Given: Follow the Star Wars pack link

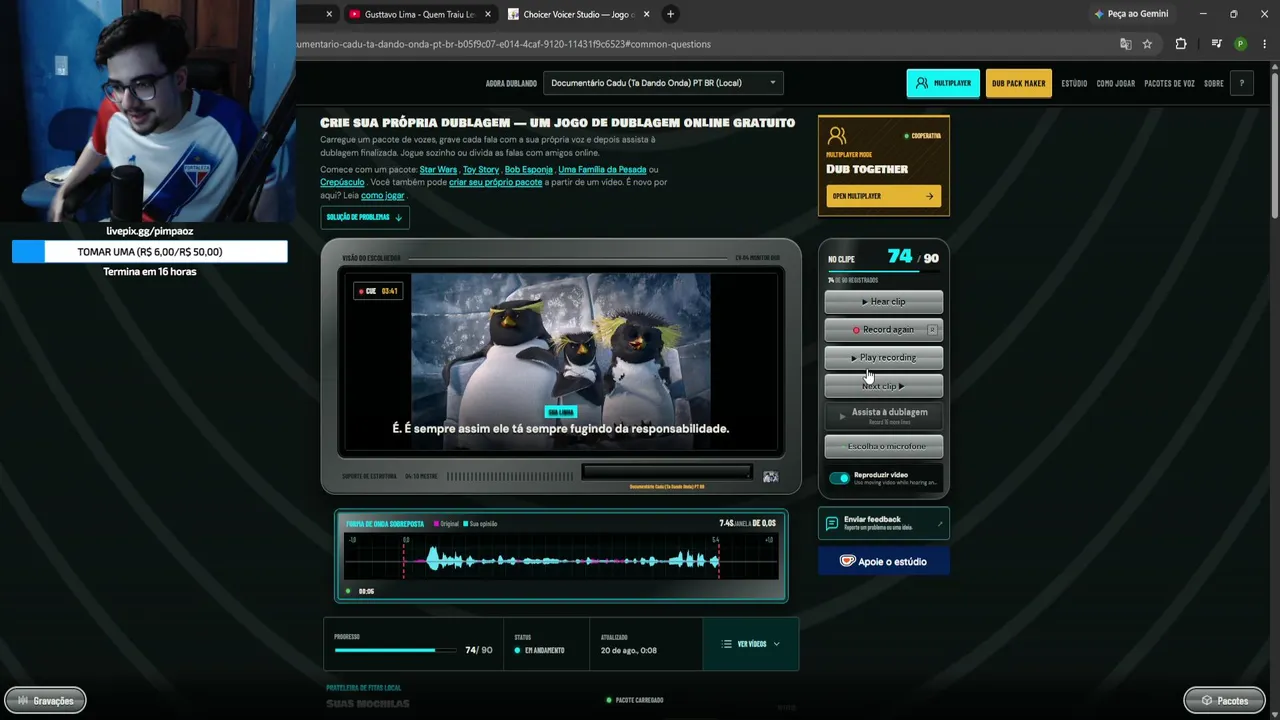Looking at the screenshot, I should click(438, 170).
